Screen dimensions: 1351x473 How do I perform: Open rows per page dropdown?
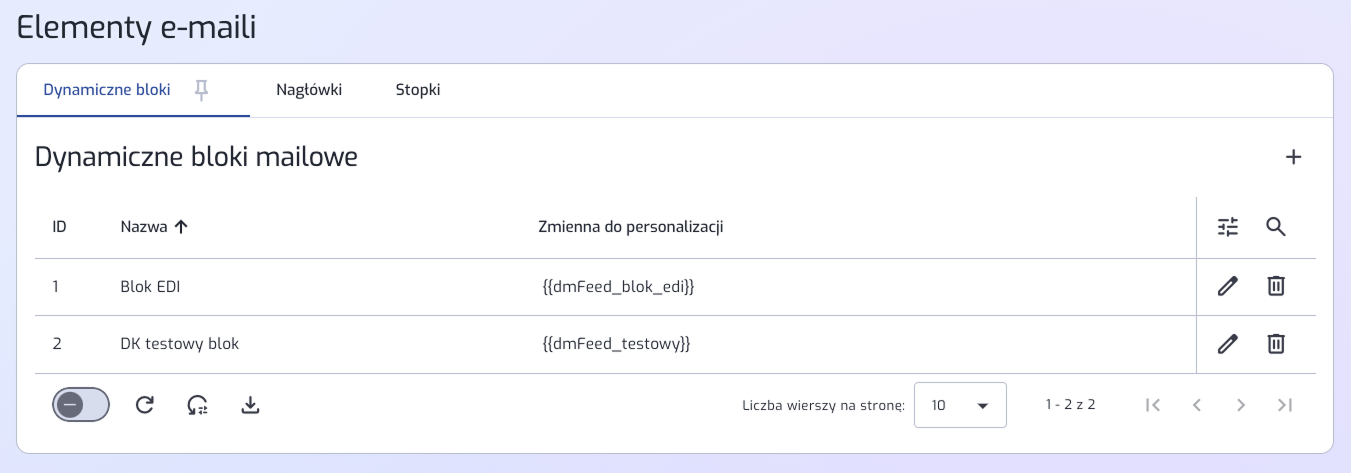tap(960, 405)
